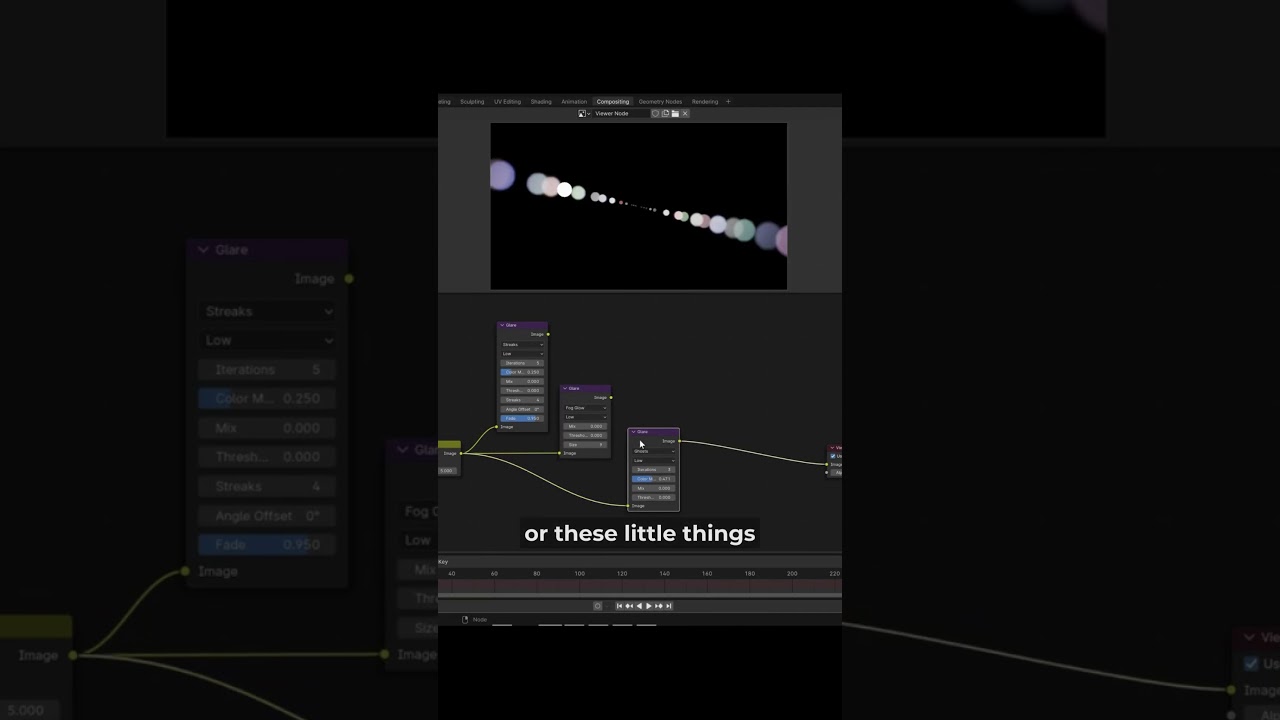Viewport: 1280px width, 720px height.
Task: Click the Iterations 5 field in Streaks node
Action: coord(522,363)
